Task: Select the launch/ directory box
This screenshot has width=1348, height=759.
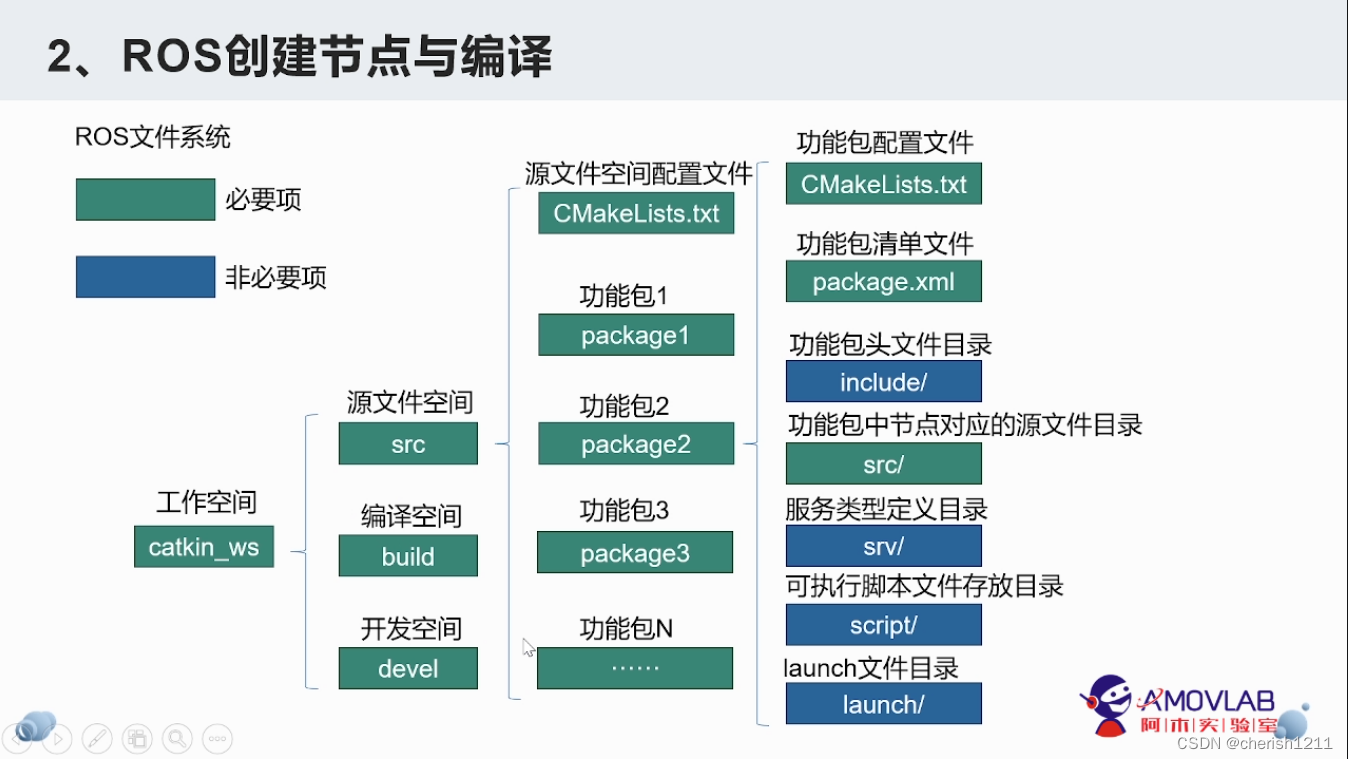Action: point(884,704)
